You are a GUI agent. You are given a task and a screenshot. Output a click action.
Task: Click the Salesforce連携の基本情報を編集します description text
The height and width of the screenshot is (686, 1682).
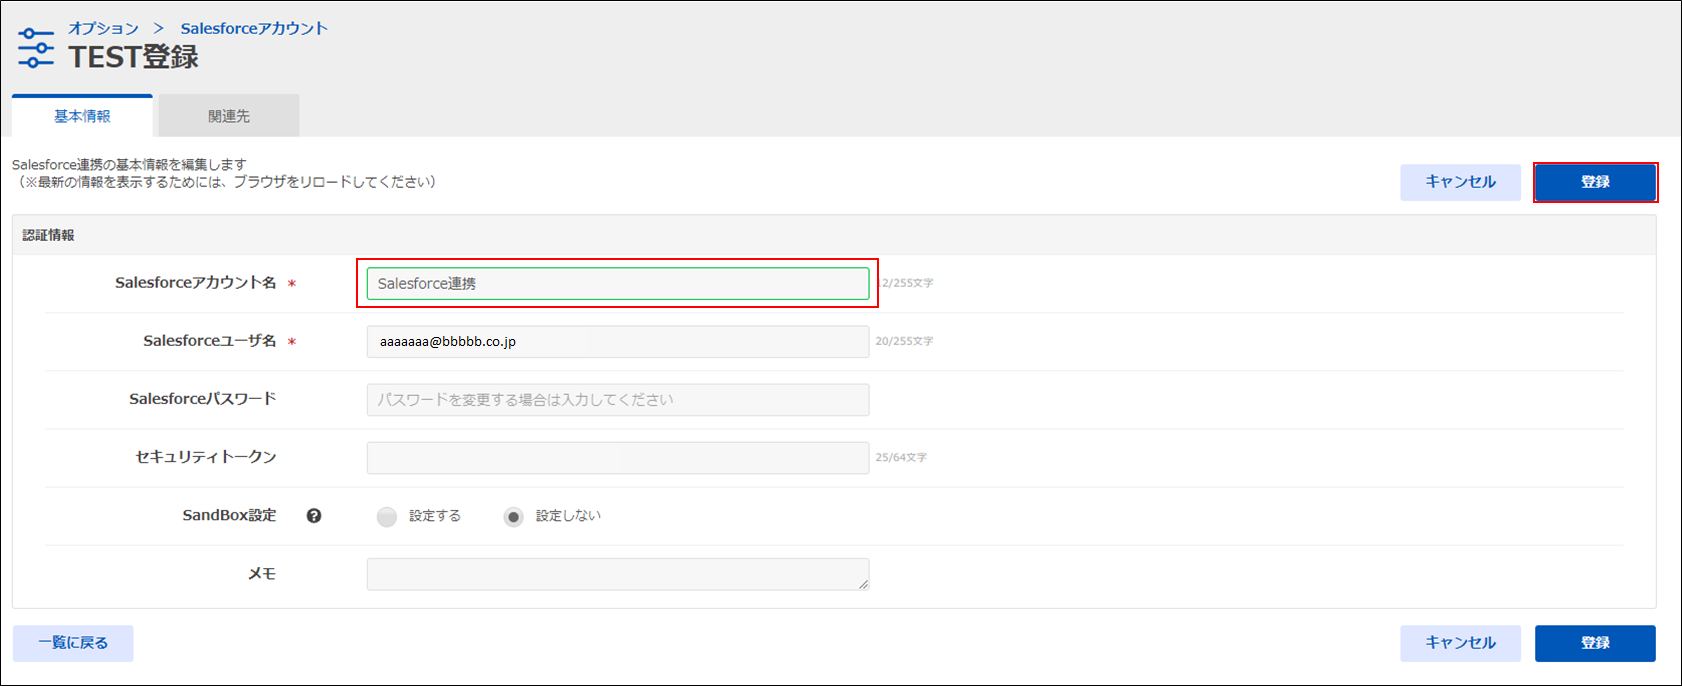[129, 164]
